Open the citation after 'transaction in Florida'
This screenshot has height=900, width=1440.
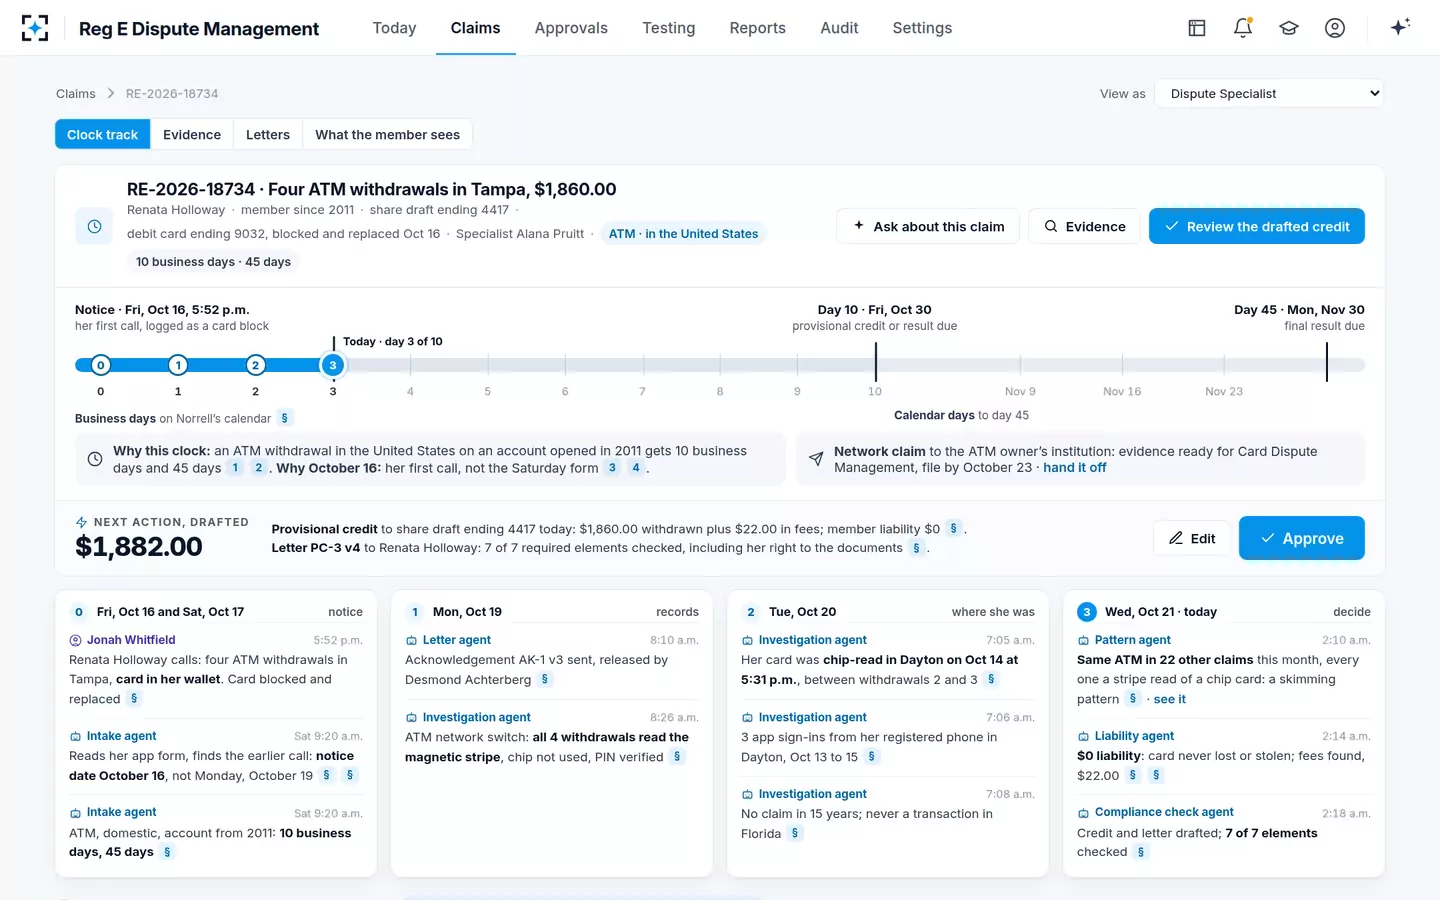[x=795, y=833]
